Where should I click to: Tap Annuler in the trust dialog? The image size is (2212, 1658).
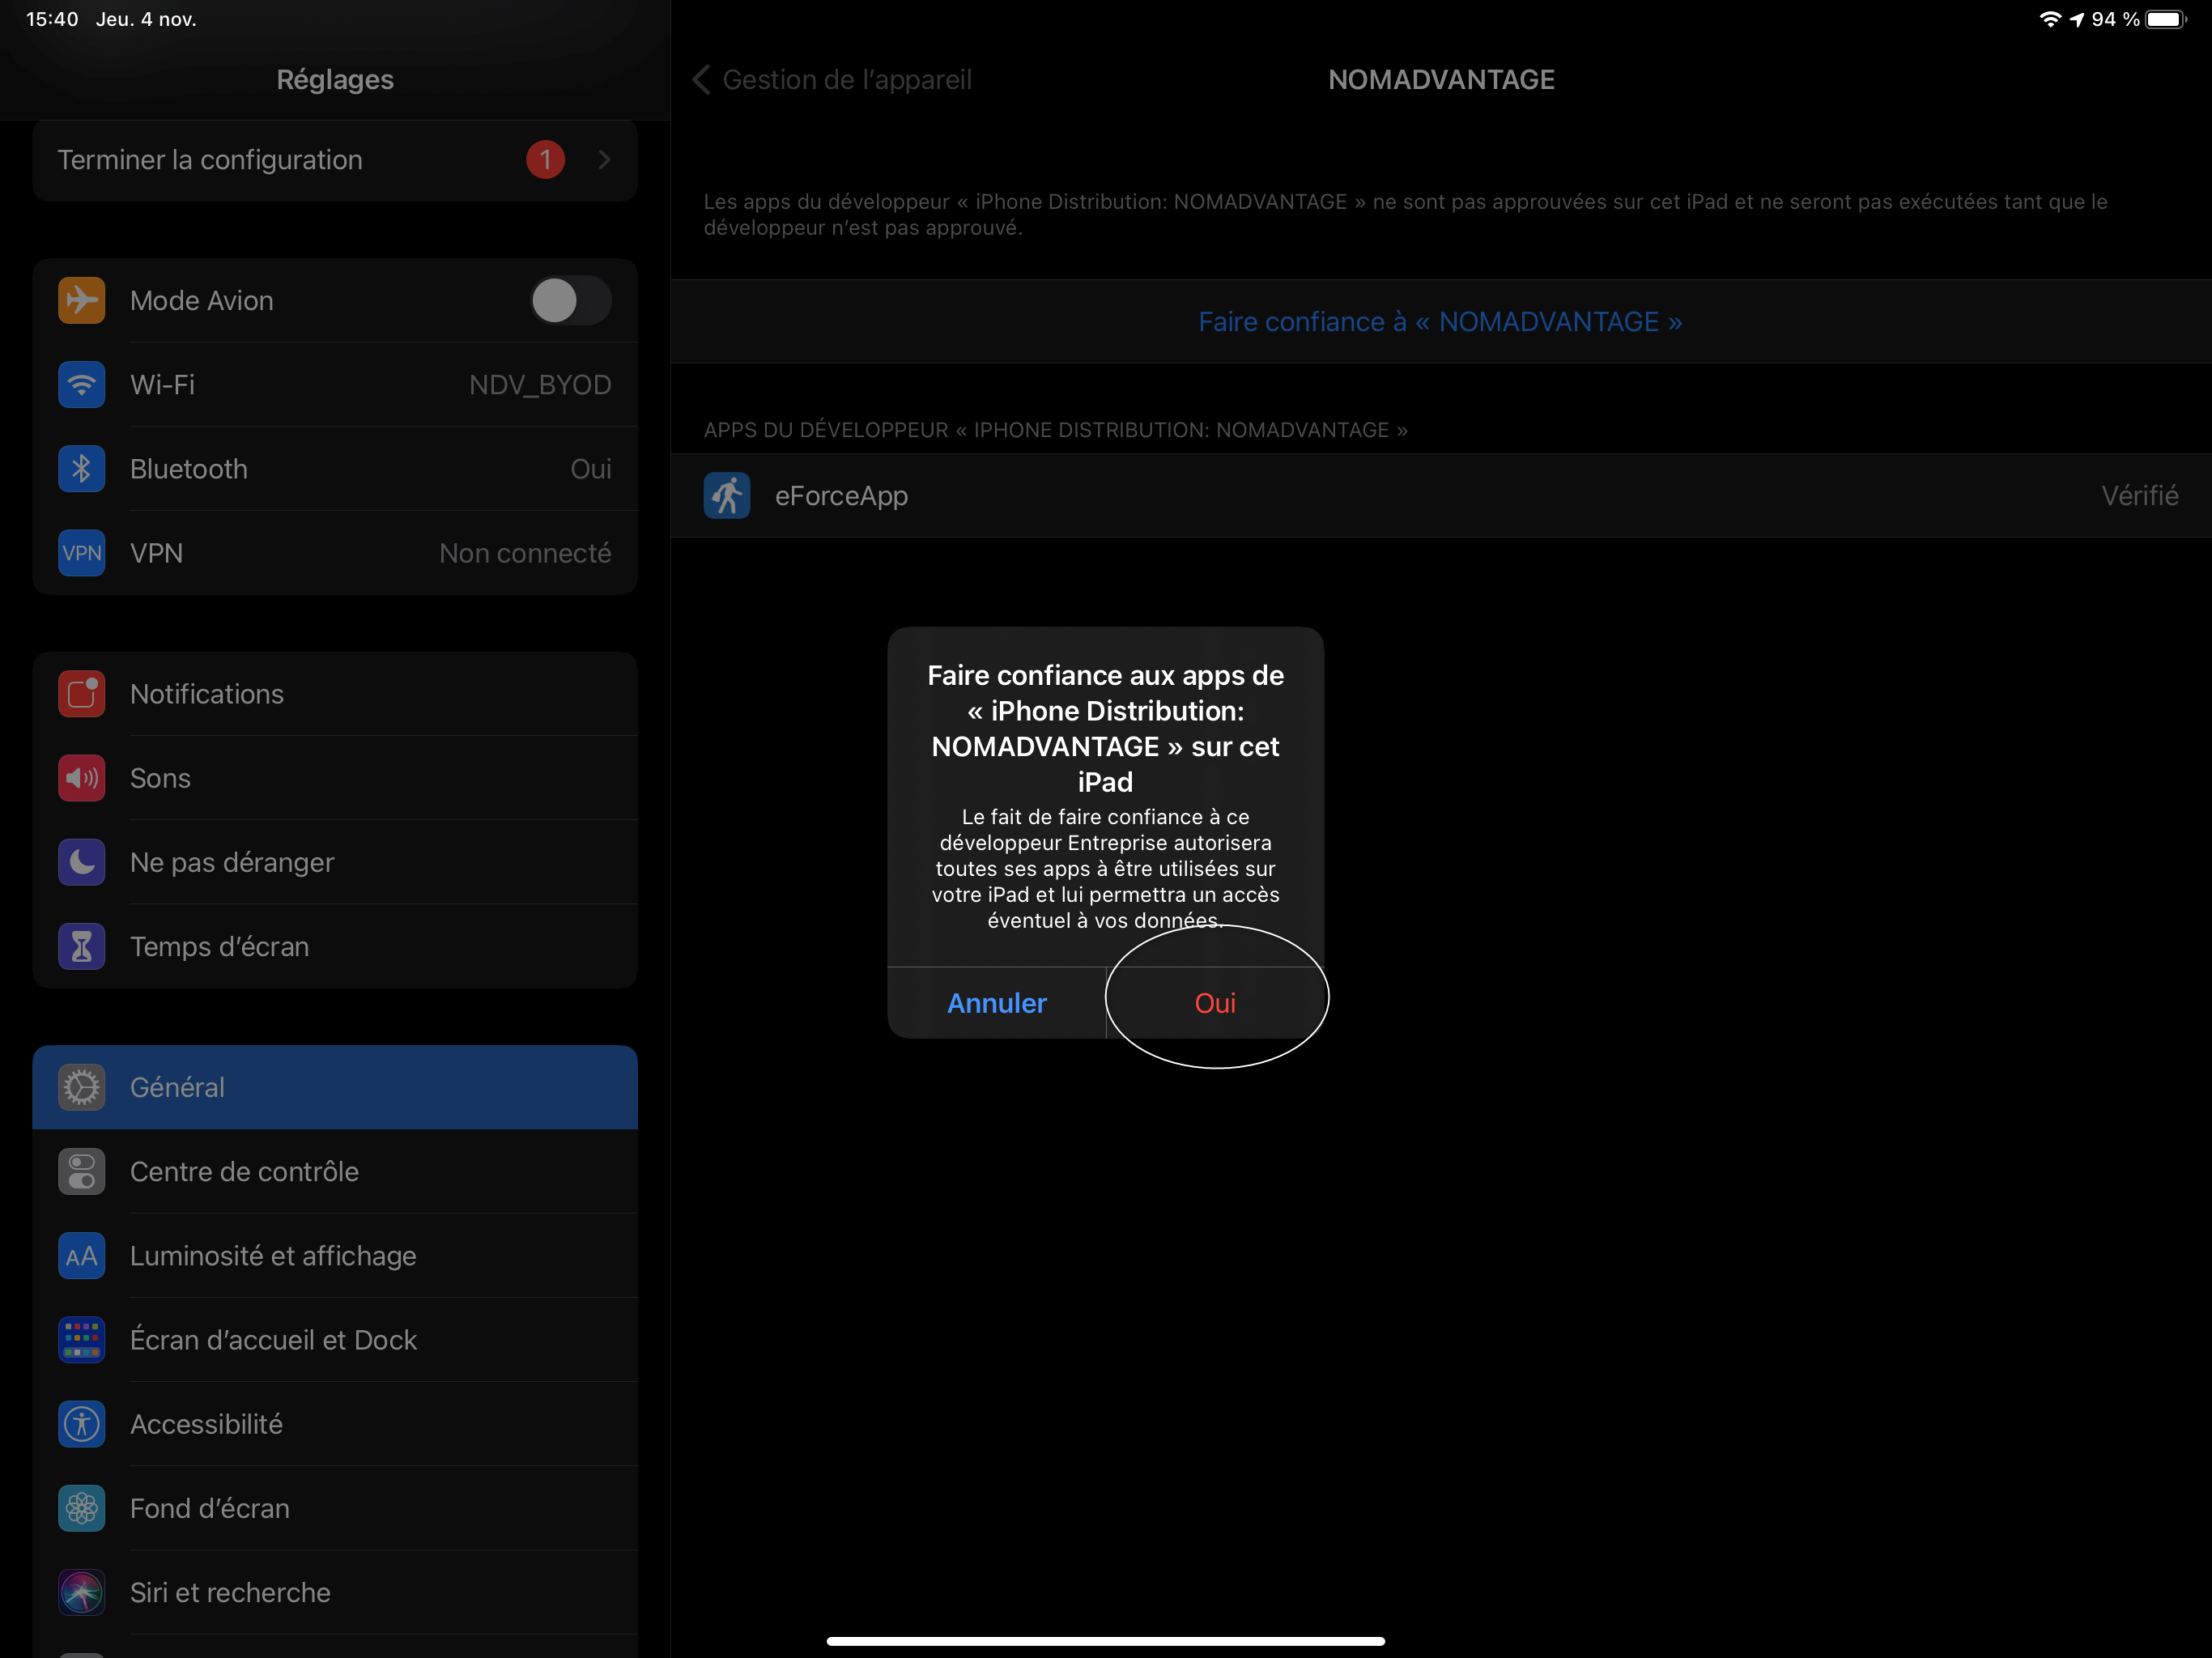click(x=997, y=1003)
